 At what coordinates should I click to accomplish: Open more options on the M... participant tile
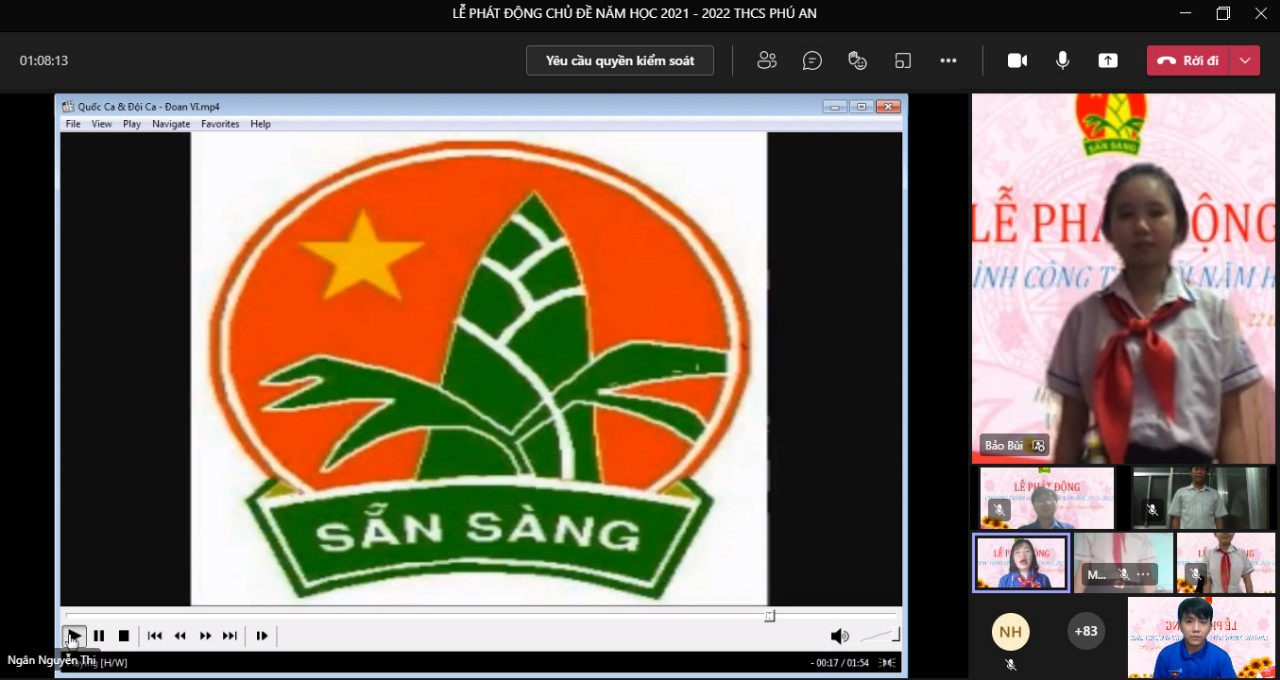pos(1143,575)
